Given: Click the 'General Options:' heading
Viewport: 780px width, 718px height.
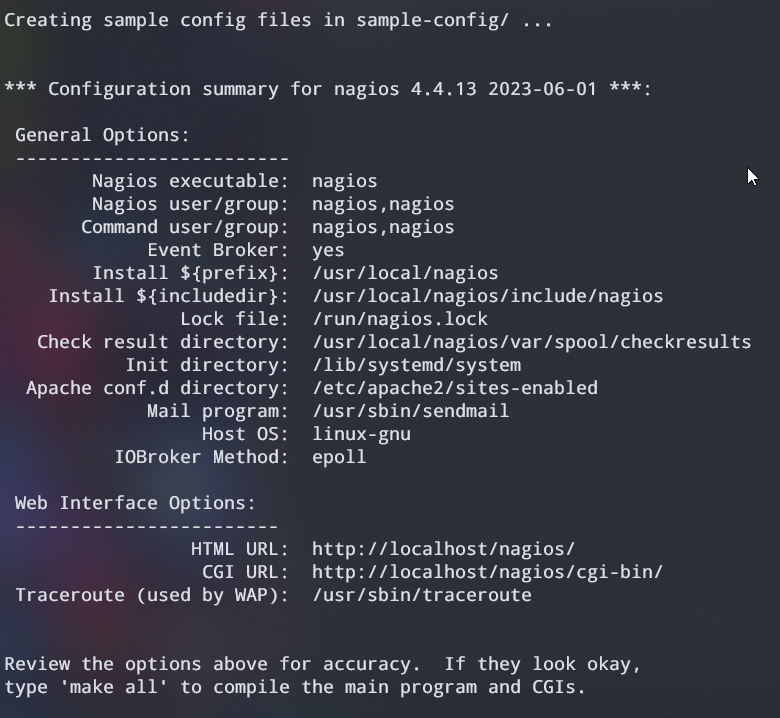Looking at the screenshot, I should (102, 135).
